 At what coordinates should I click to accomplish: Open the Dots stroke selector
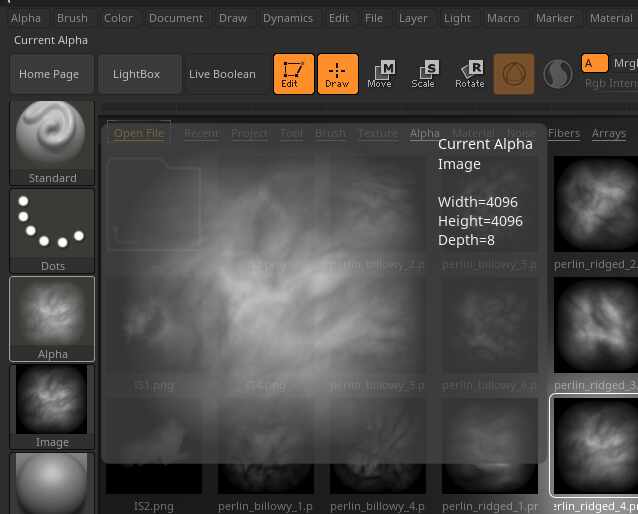pyautogui.click(x=52, y=231)
